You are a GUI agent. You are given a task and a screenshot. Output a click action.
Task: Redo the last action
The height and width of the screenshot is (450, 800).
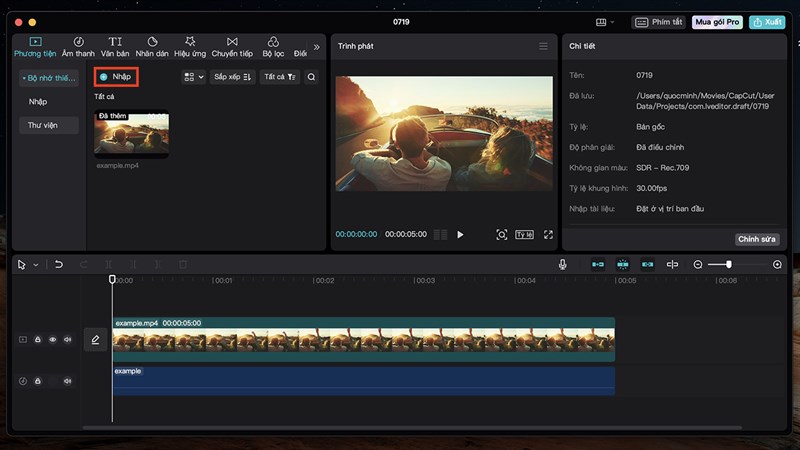coord(84,264)
